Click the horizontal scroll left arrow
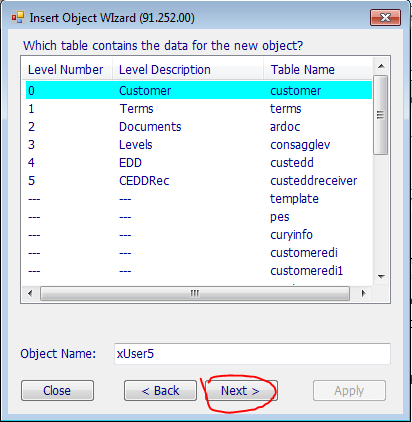Screen dimensions: 412x422 click(x=30, y=293)
